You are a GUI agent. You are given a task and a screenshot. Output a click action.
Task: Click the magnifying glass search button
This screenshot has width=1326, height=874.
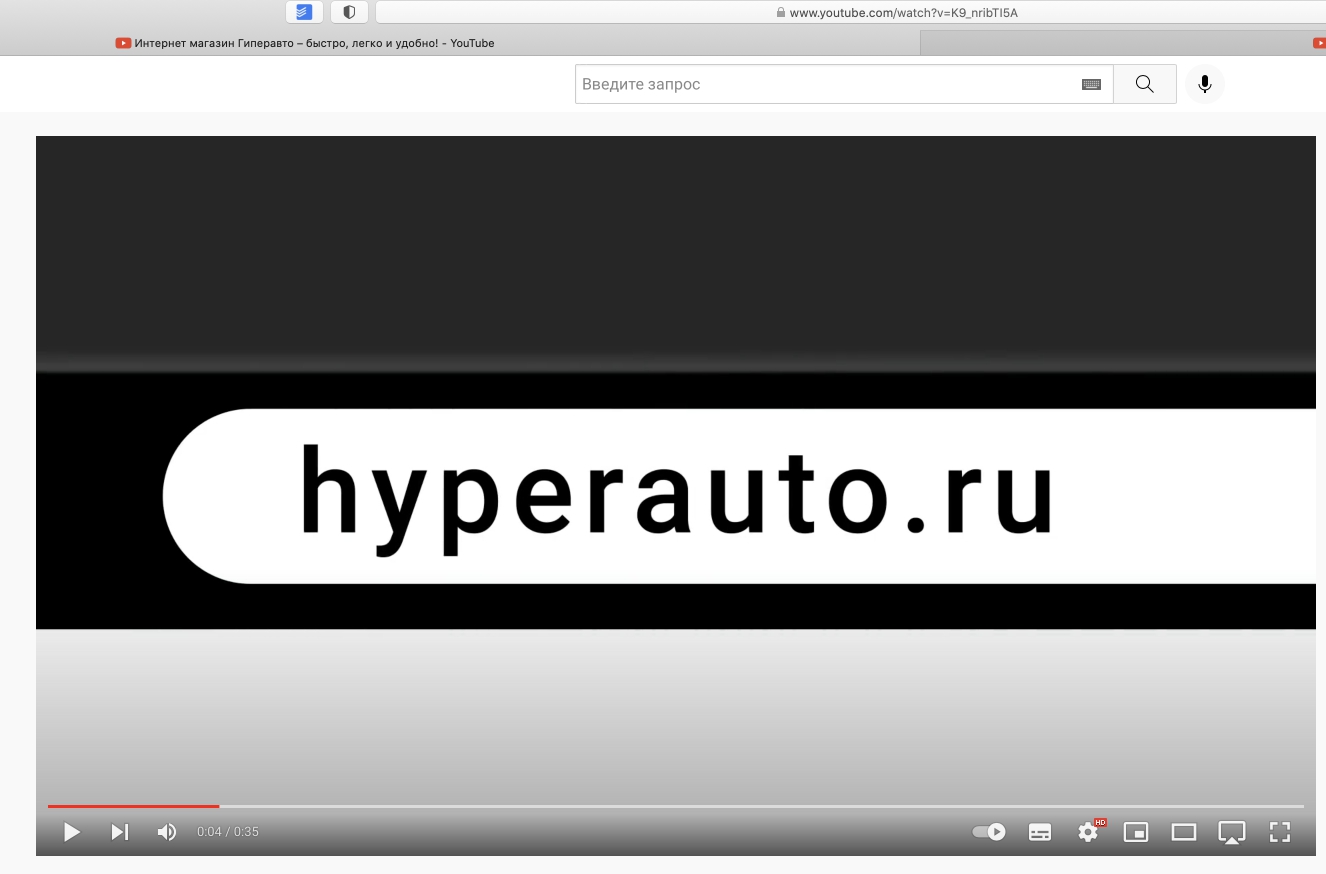1145,85
